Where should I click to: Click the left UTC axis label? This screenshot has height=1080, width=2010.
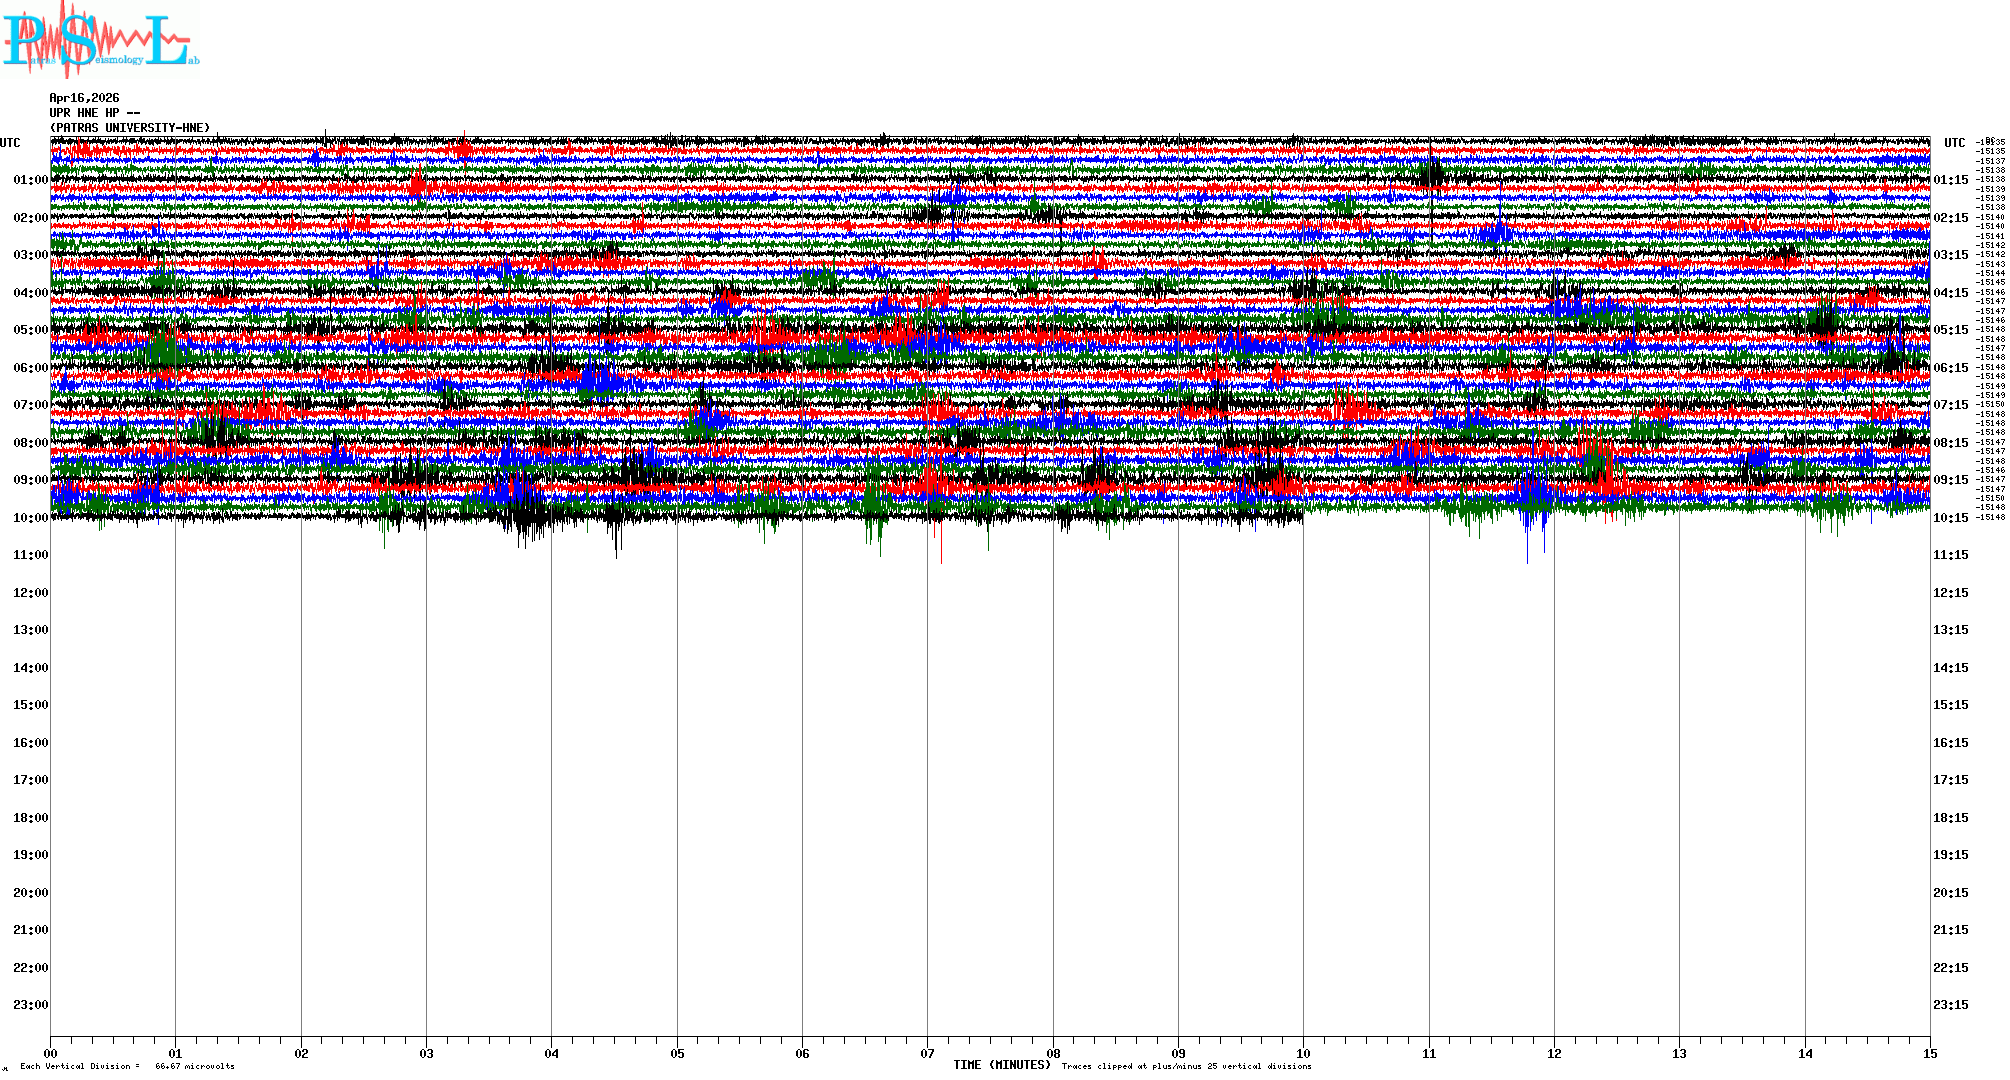[10, 143]
